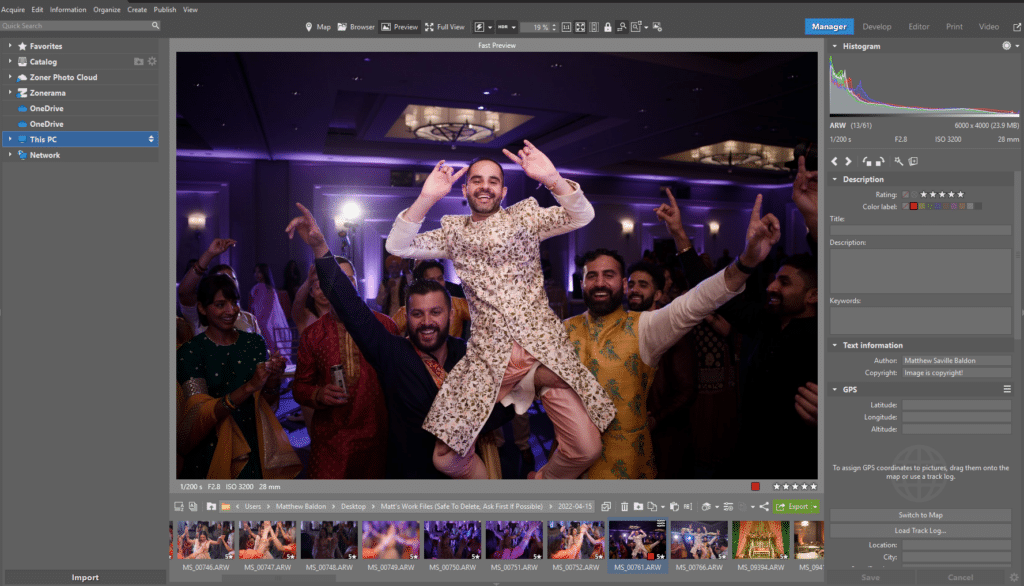
Task: Collapse the Text information section
Action: tap(835, 345)
